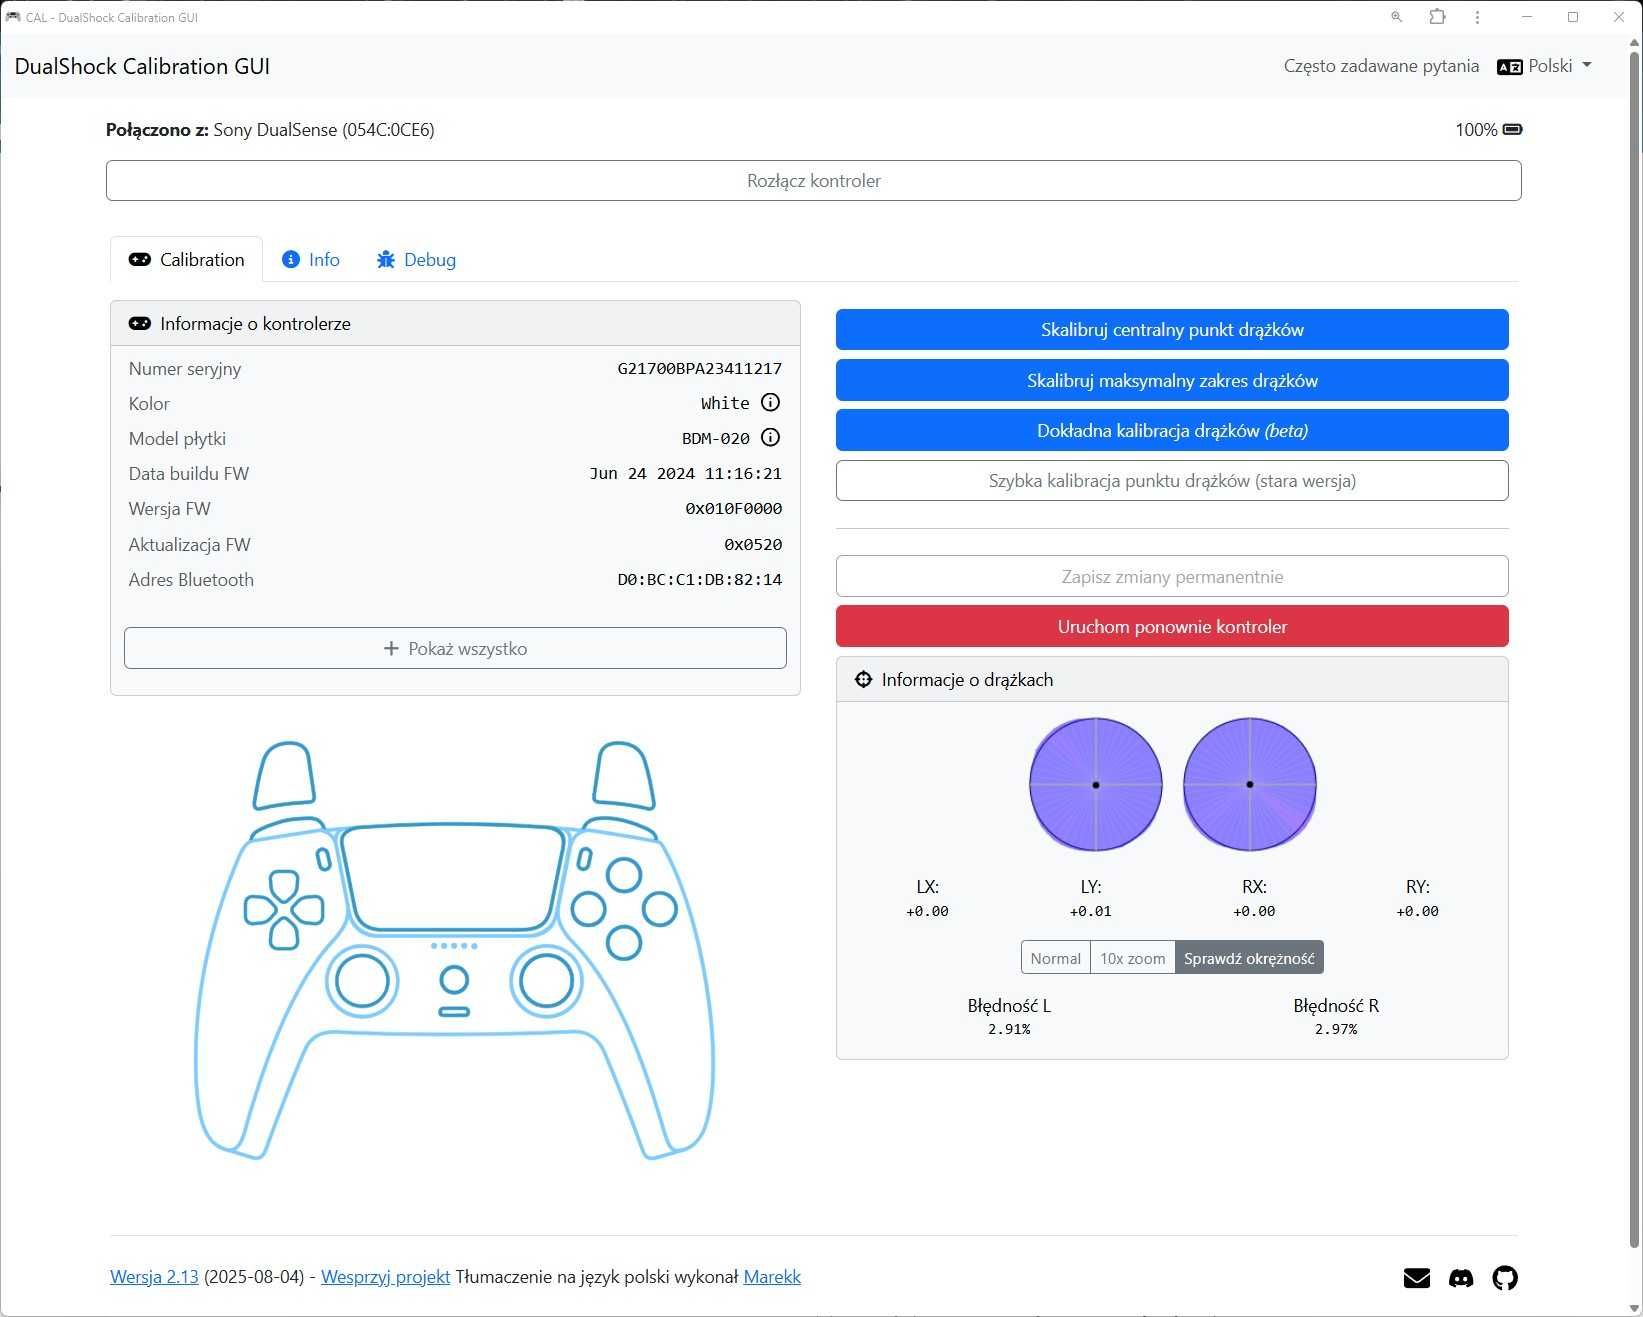This screenshot has width=1643, height=1317.
Task: Expand Pokaż wszystko controller info
Action: click(455, 648)
